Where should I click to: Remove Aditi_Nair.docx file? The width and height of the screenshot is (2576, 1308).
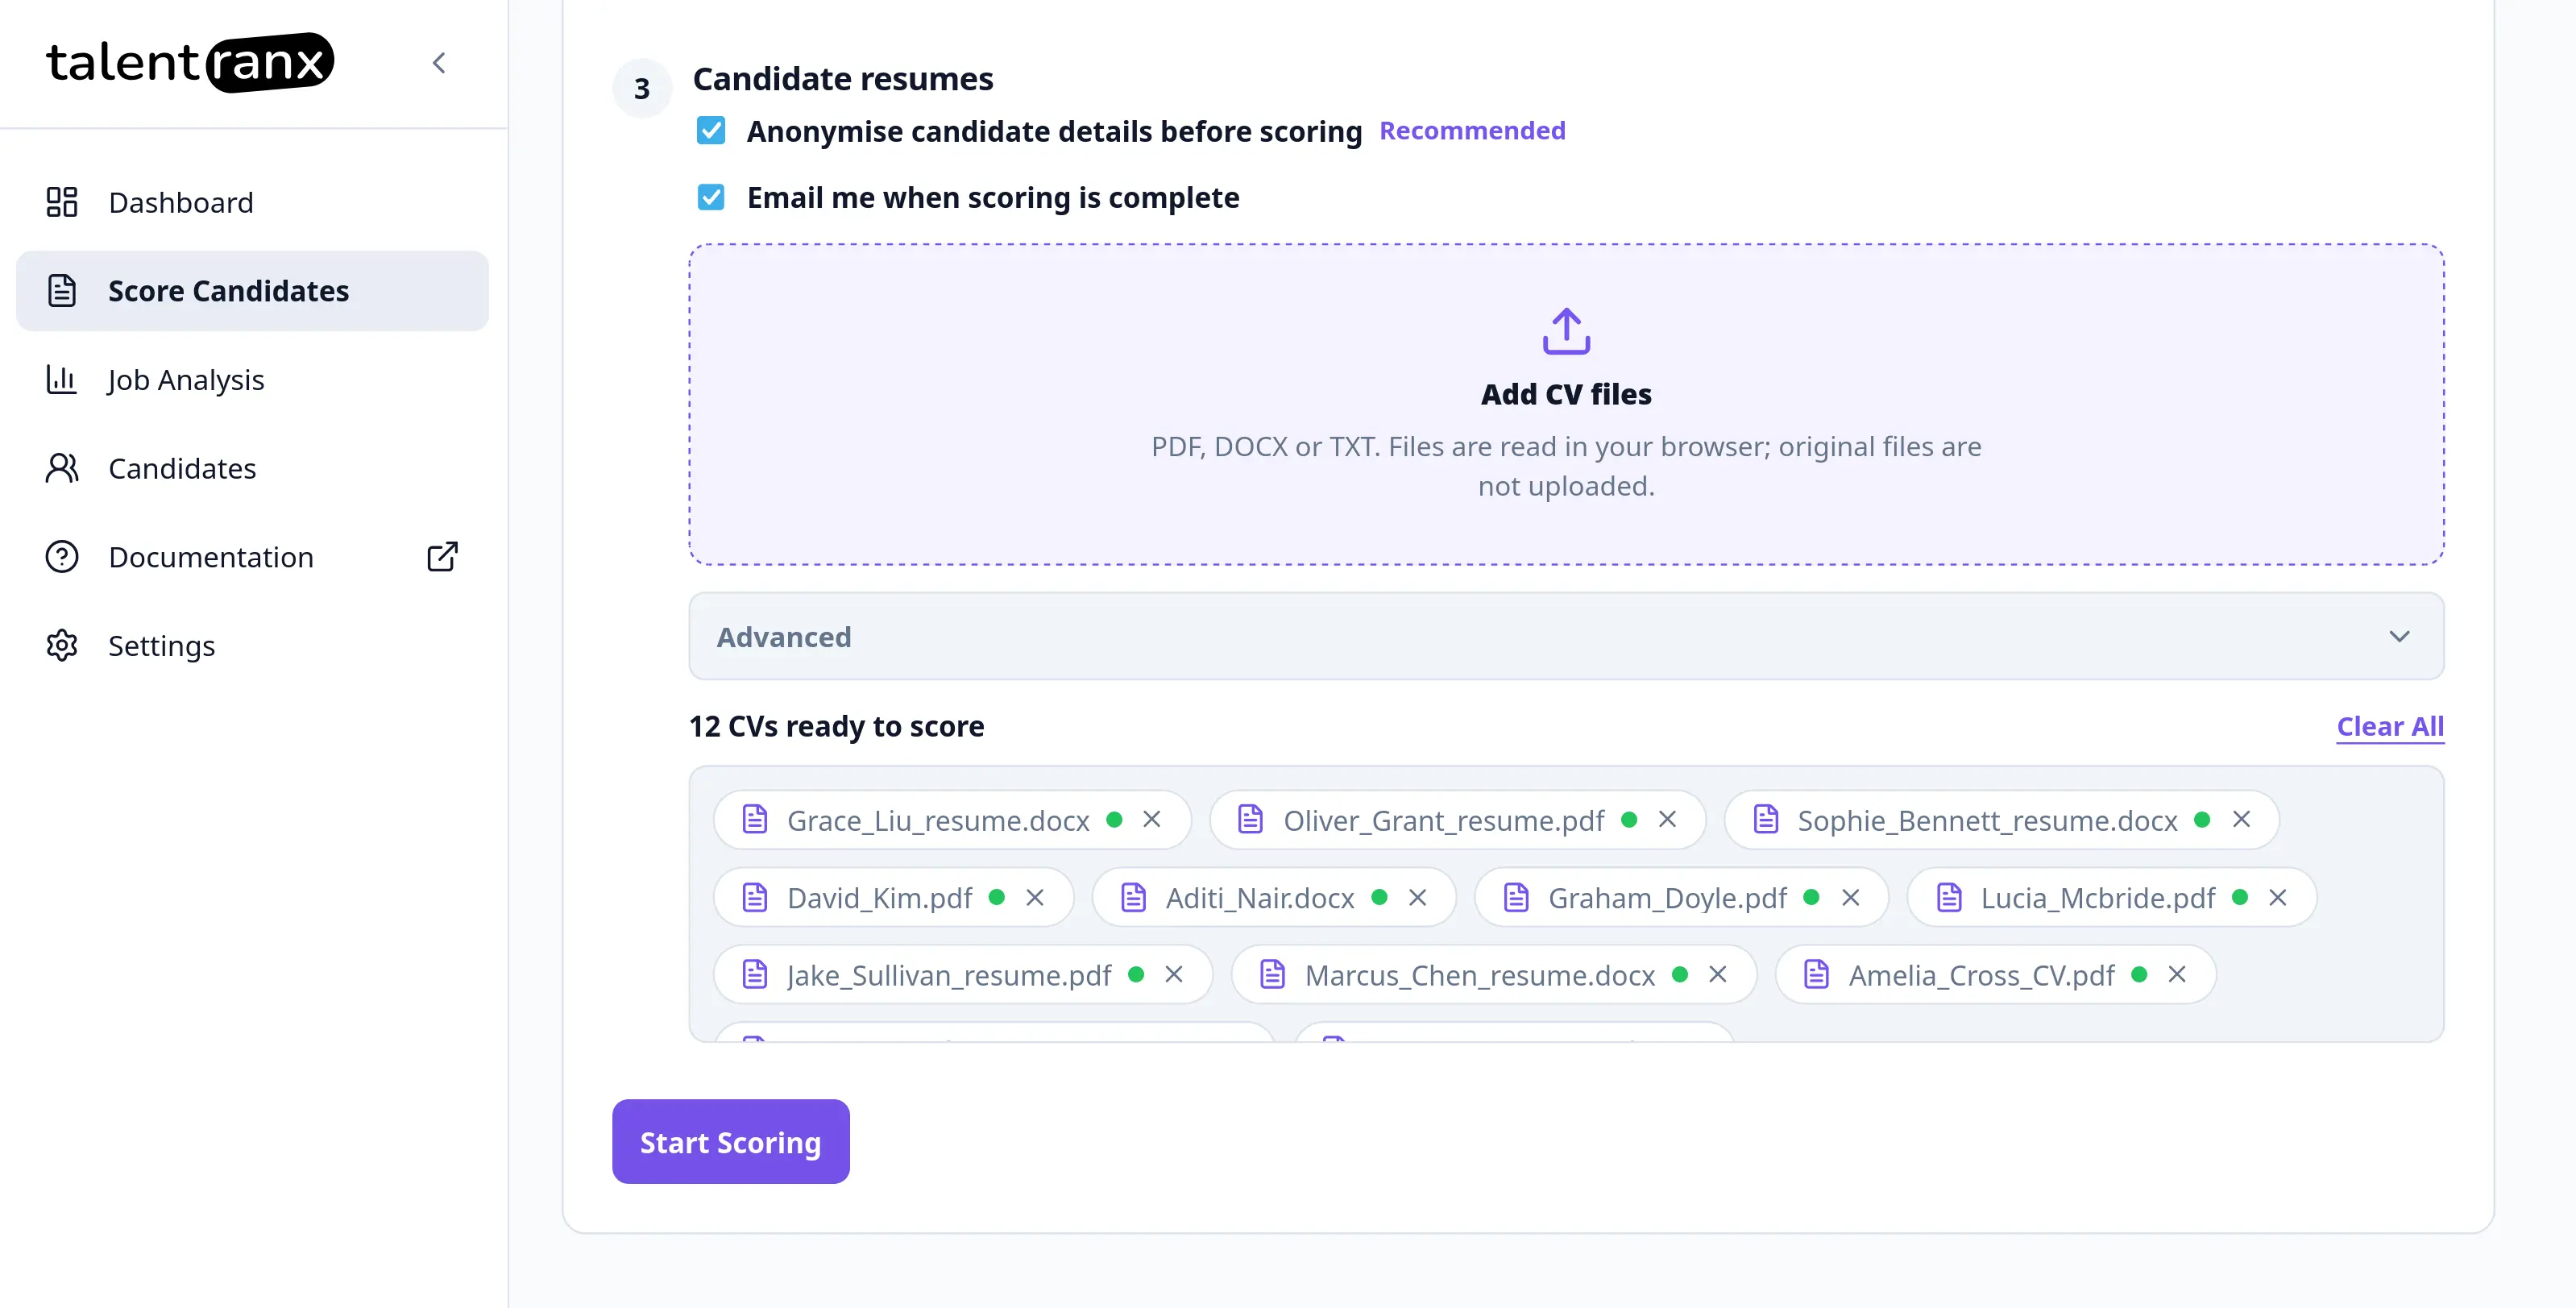tap(1417, 898)
